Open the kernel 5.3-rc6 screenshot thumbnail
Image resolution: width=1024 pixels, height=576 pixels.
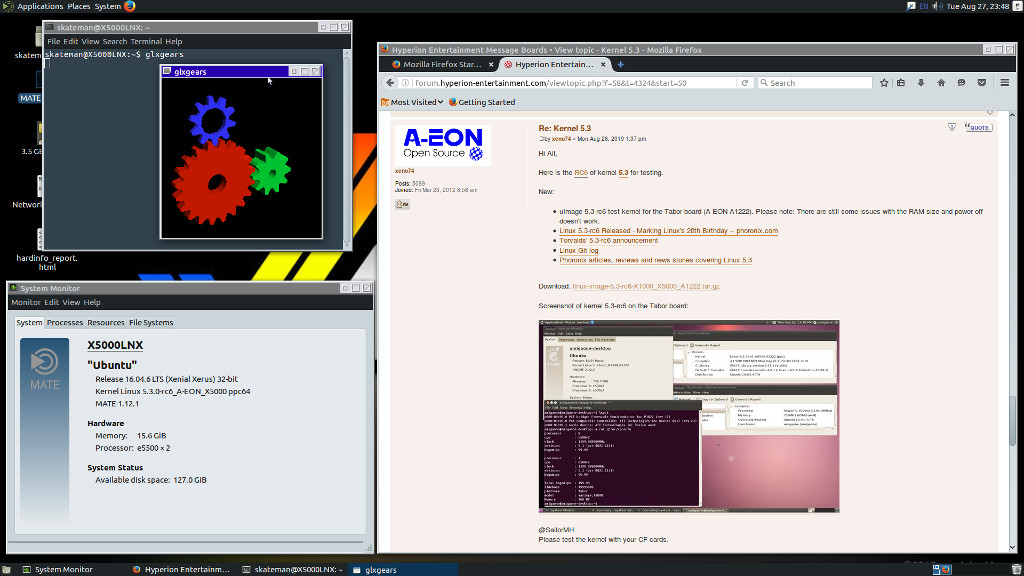688,416
